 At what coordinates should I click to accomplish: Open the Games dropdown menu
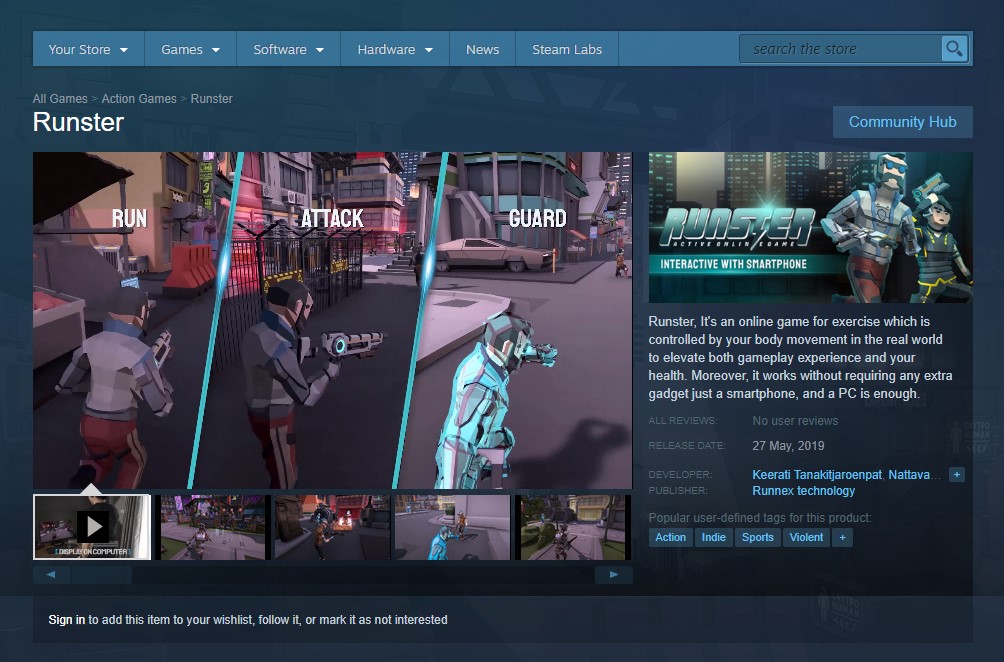tap(190, 49)
